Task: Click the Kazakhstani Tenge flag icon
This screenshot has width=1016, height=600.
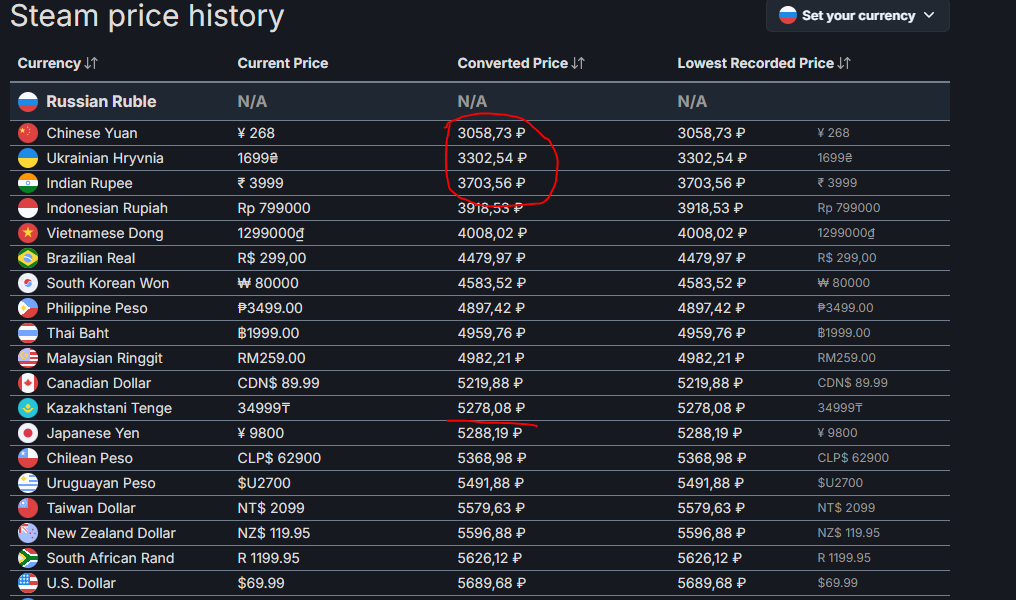Action: [28, 408]
